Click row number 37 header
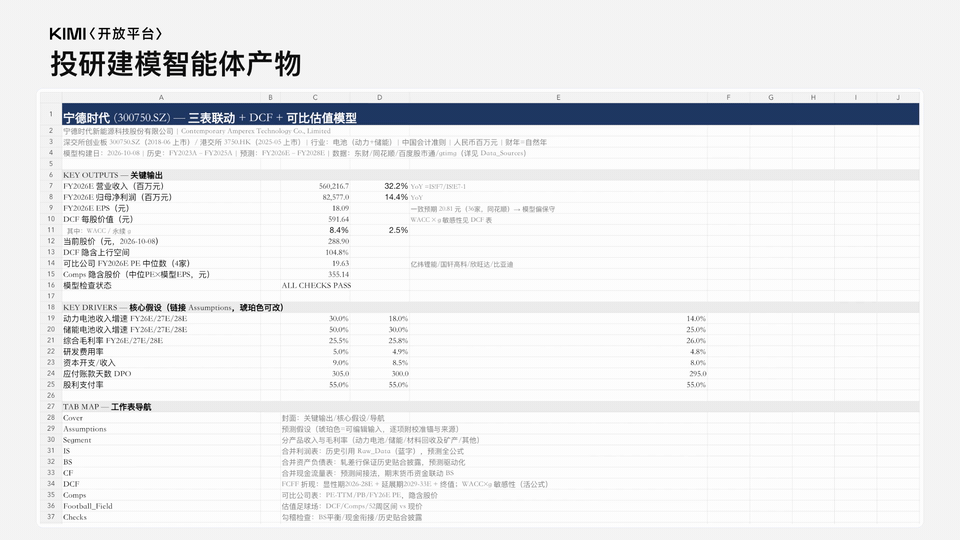This screenshot has height=540, width=960. click(51, 517)
